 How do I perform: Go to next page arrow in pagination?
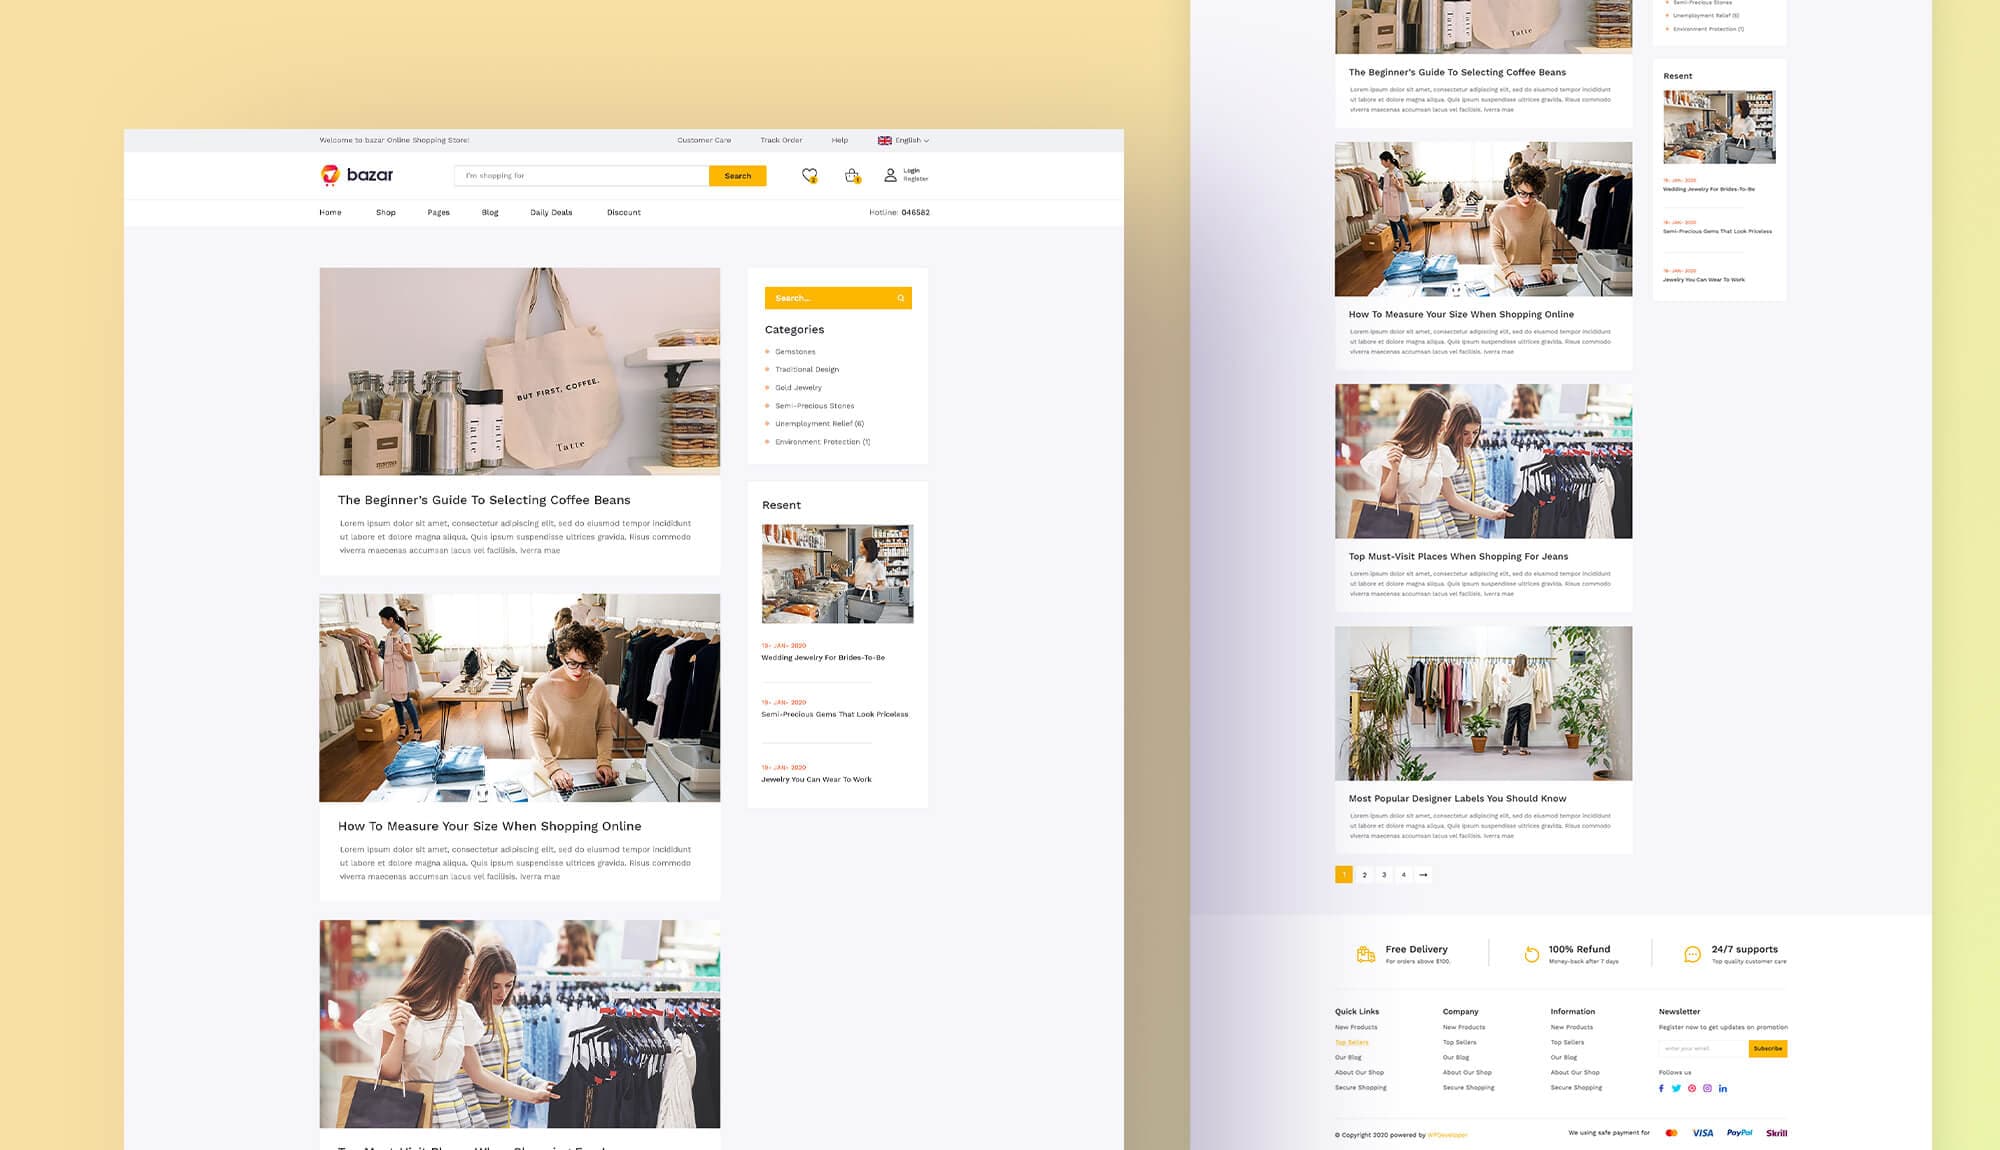(x=1423, y=875)
